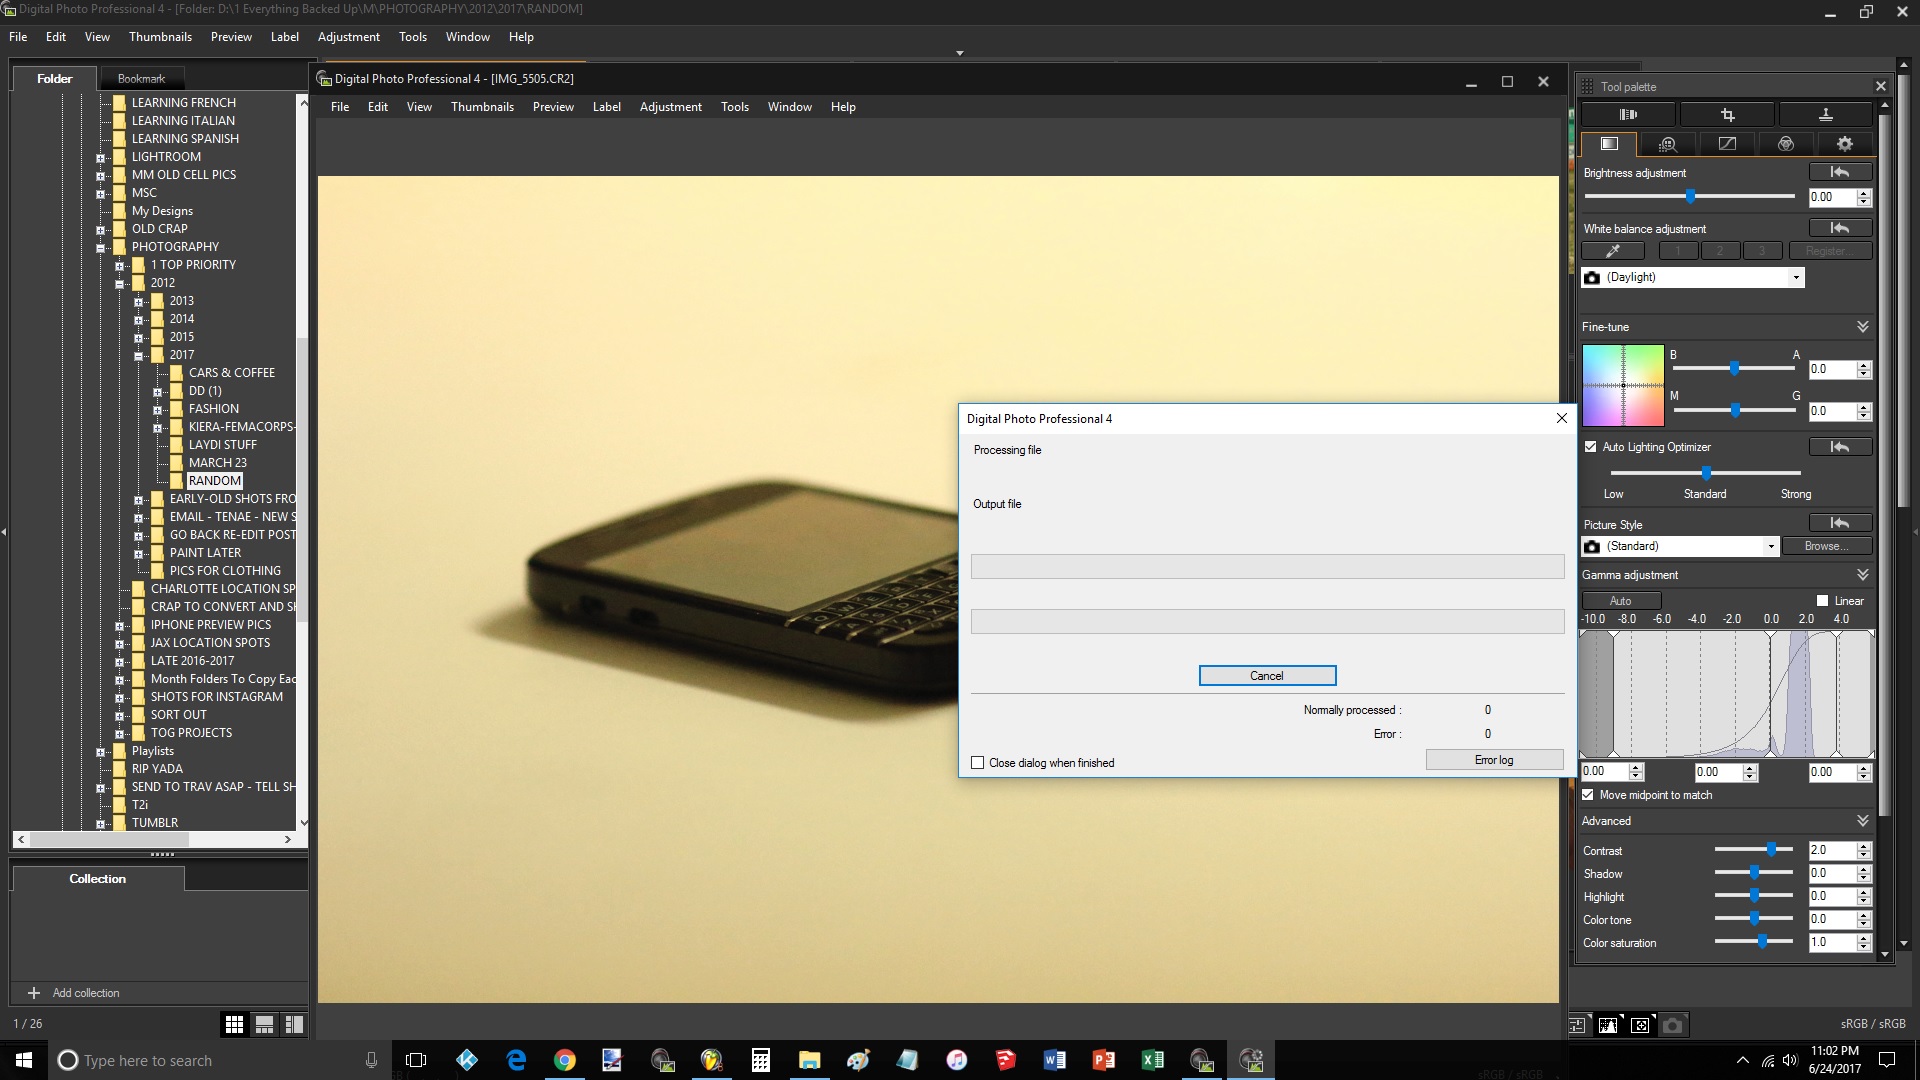Screen dimensions: 1920x1080
Task: Open the Standard Picture Style dropdown
Action: pos(1771,546)
